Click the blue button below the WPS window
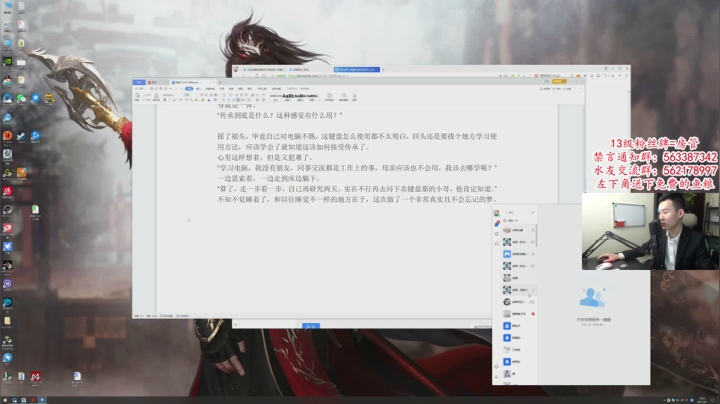This screenshot has width=720, height=404. (x=311, y=326)
